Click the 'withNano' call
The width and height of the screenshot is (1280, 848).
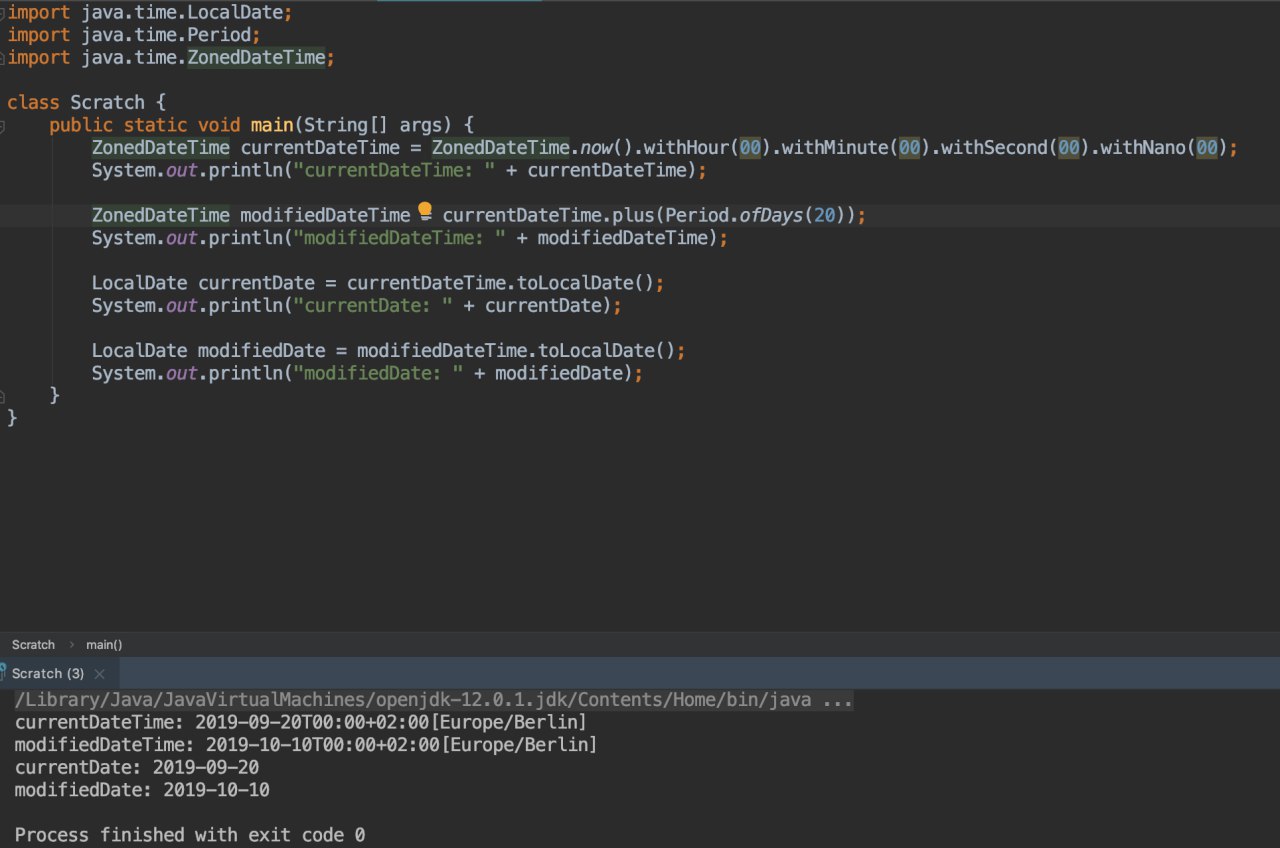point(1143,148)
